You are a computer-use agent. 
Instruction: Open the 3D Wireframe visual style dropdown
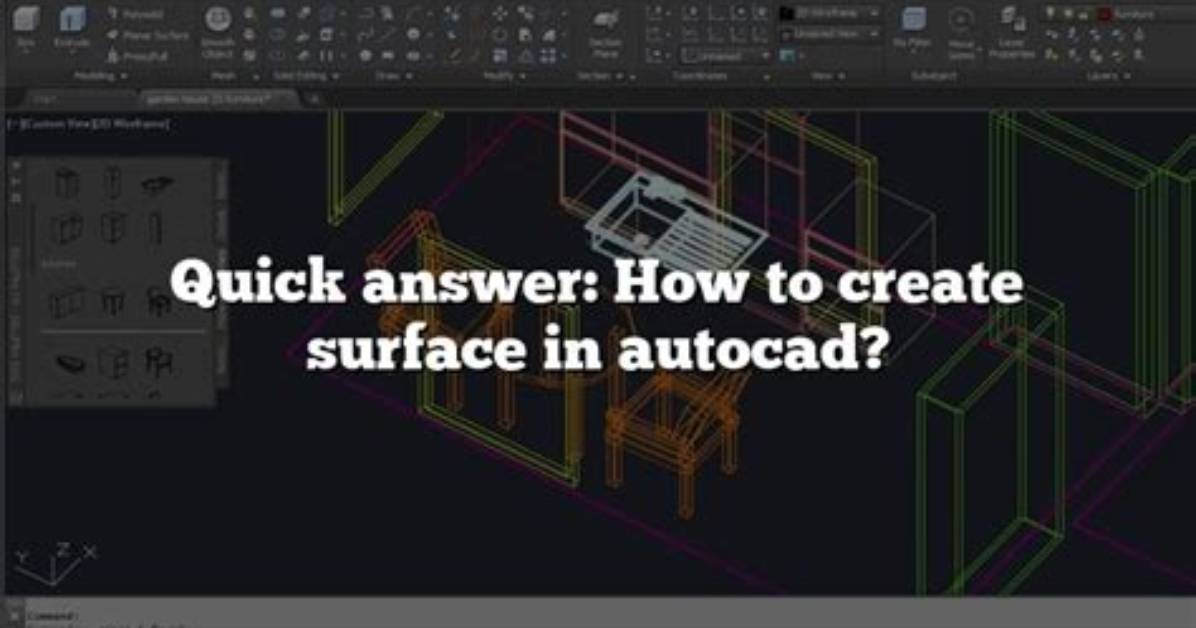829,14
